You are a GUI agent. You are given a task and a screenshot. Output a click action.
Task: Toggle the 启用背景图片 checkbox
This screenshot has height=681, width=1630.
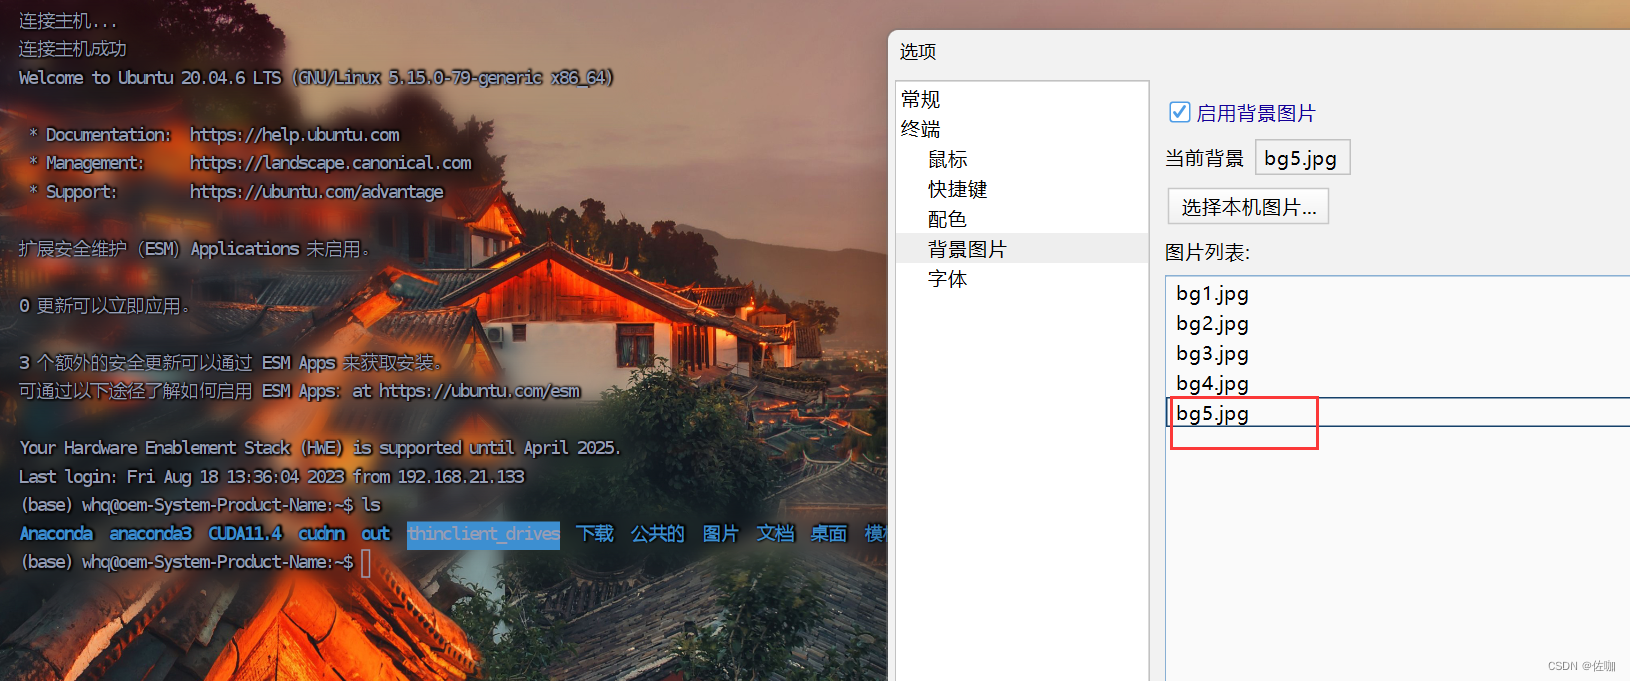click(x=1179, y=112)
